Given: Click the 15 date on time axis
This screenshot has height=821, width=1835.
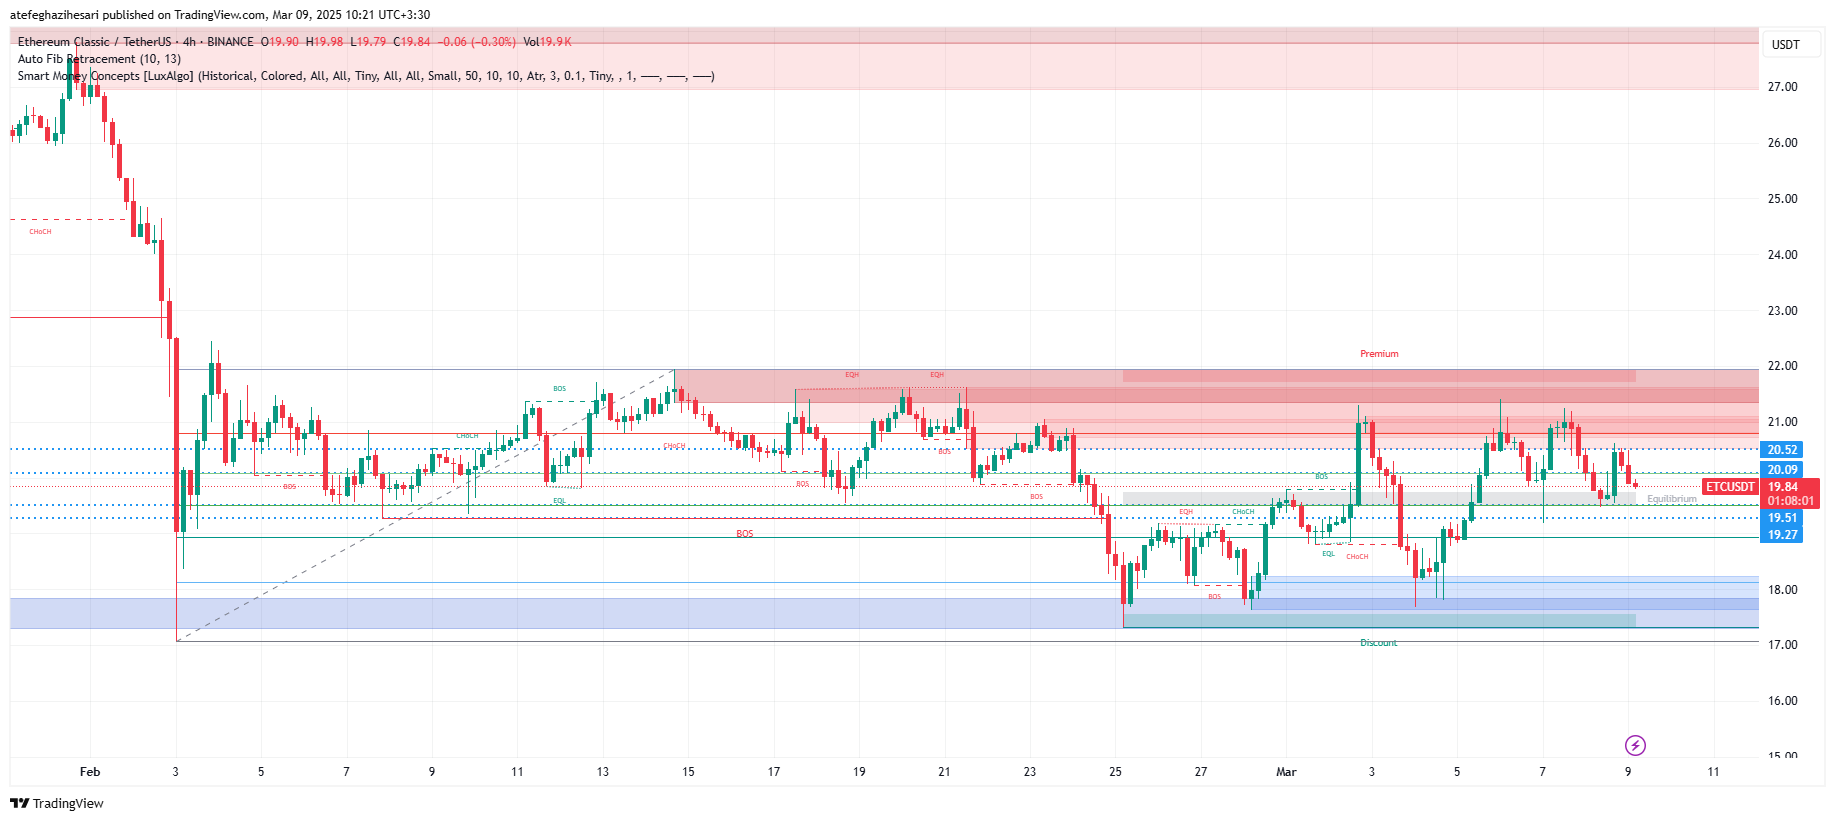Looking at the screenshot, I should 688,772.
